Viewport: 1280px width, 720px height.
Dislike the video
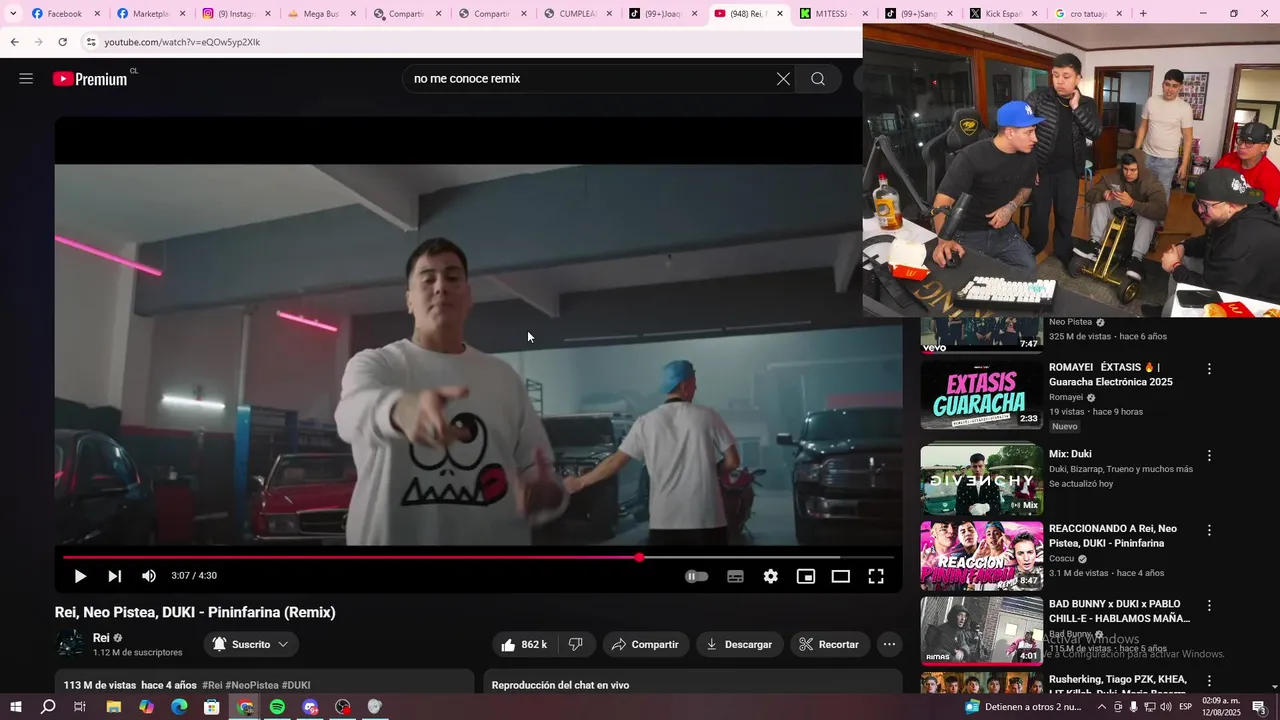[x=576, y=645]
